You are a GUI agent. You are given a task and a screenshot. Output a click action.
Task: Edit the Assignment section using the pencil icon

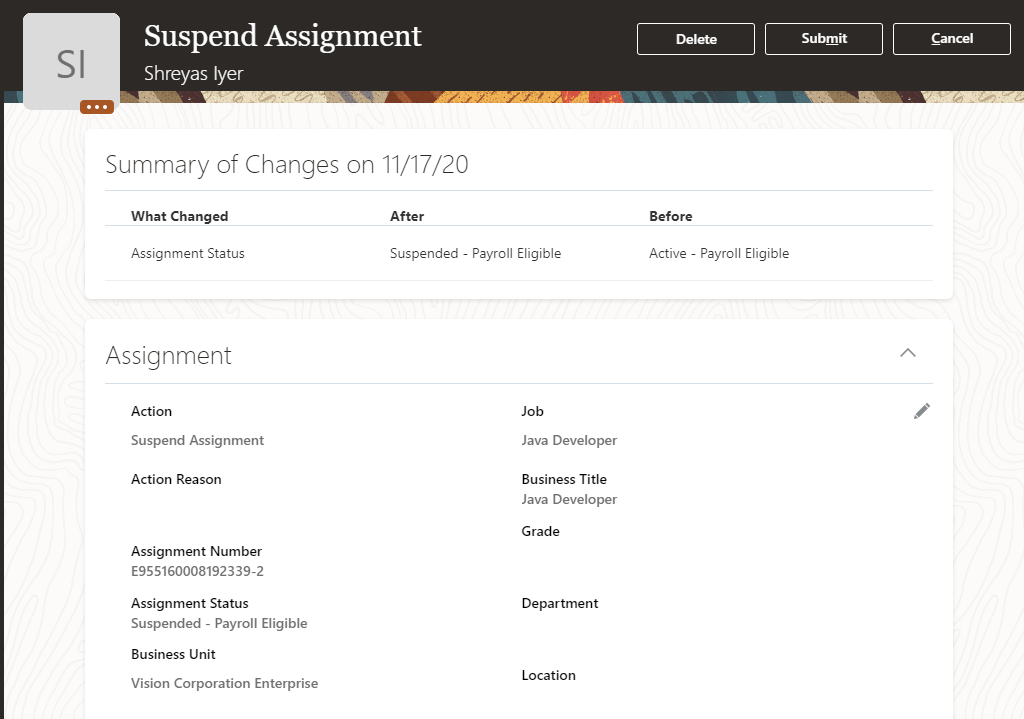point(921,410)
